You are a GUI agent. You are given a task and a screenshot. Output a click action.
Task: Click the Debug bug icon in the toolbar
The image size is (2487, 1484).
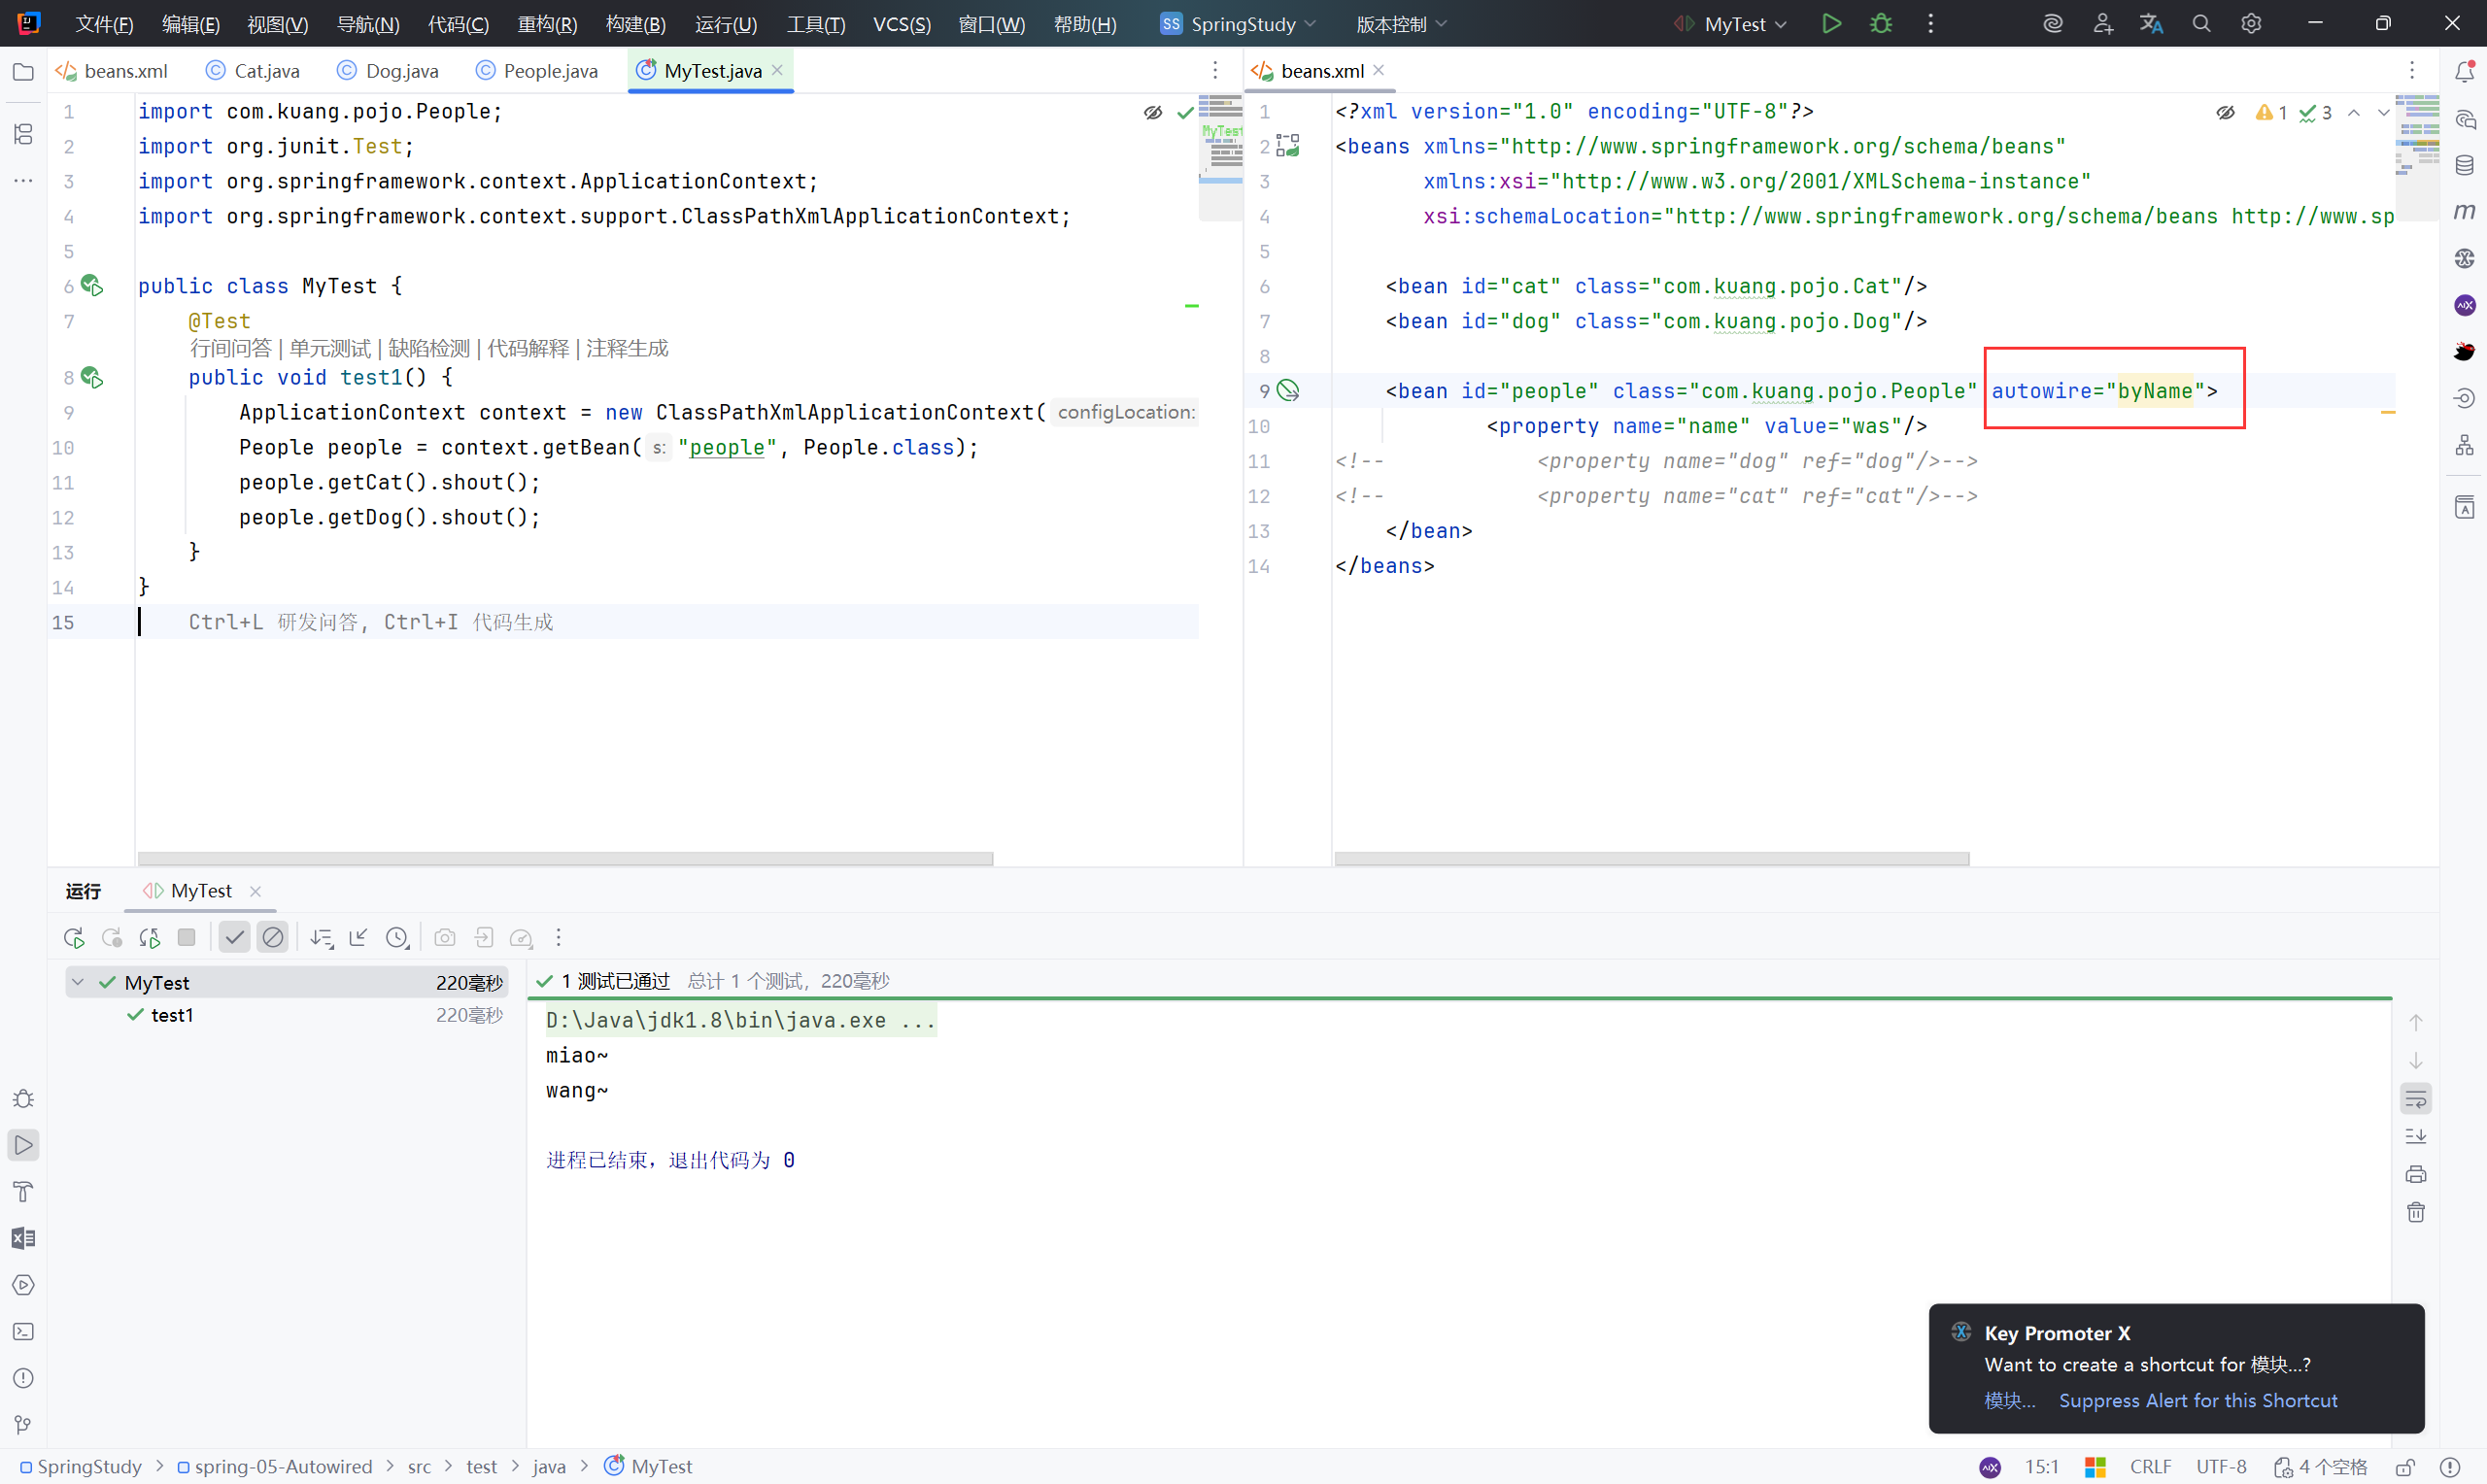pyautogui.click(x=1880, y=24)
